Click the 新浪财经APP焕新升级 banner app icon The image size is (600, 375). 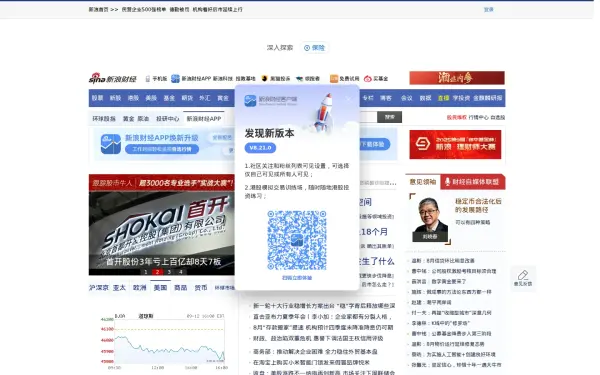[111, 144]
